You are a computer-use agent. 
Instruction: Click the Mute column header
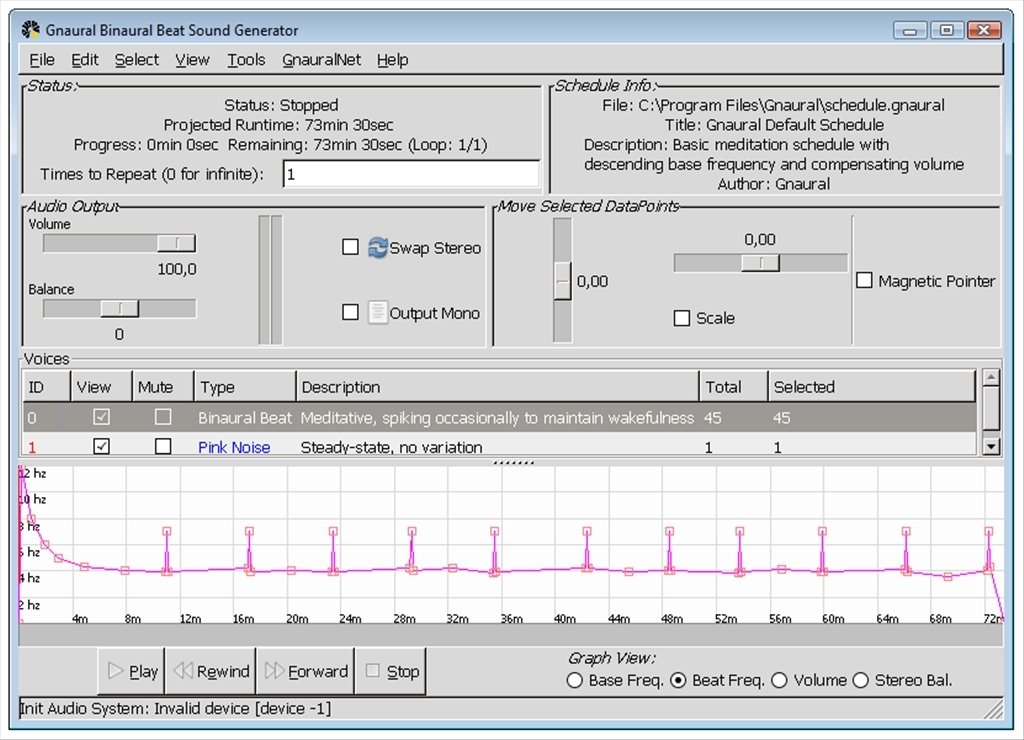click(x=163, y=387)
